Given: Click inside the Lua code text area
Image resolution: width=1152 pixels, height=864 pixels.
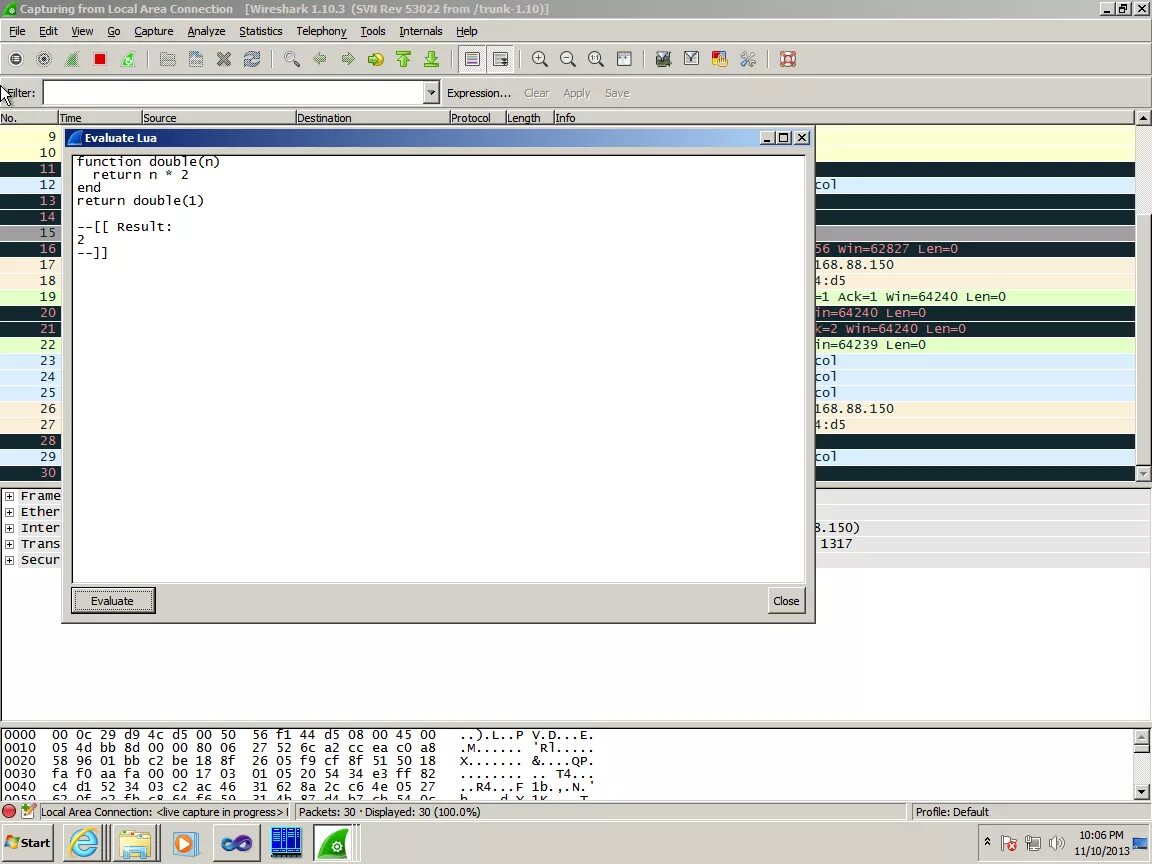Looking at the screenshot, I should click(439, 369).
